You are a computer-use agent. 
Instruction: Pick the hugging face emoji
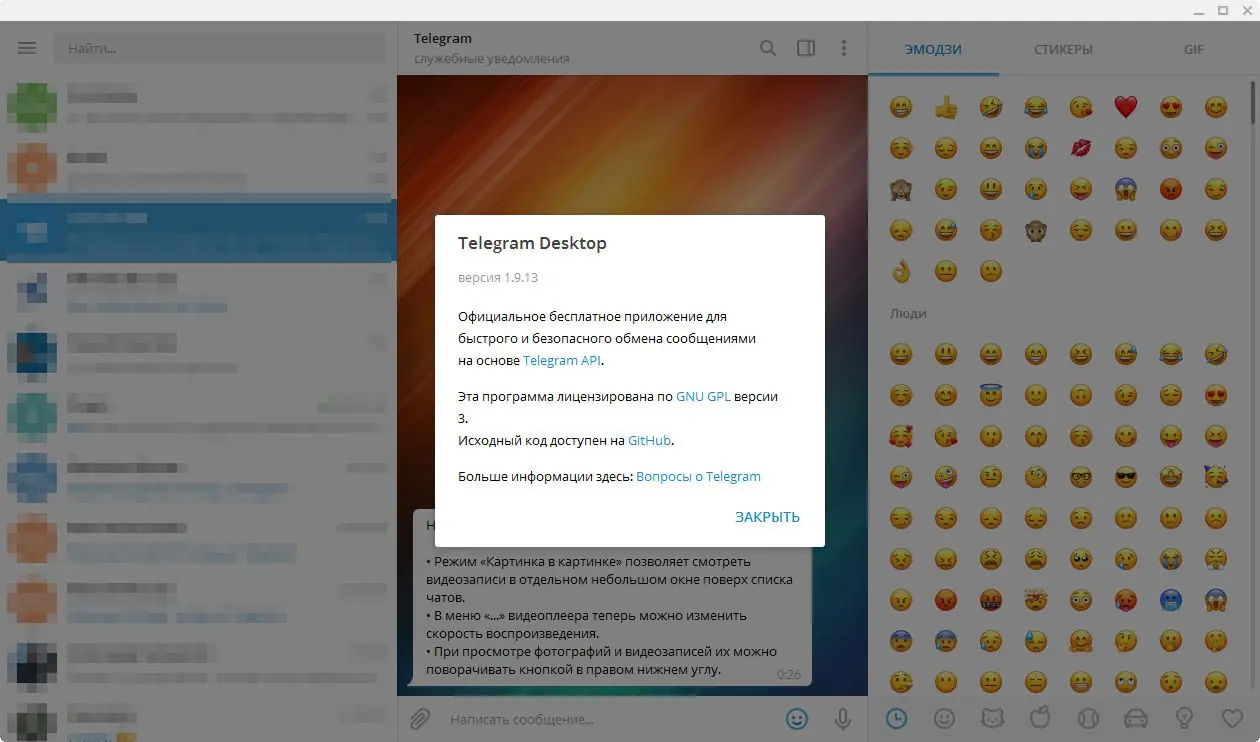point(1081,640)
